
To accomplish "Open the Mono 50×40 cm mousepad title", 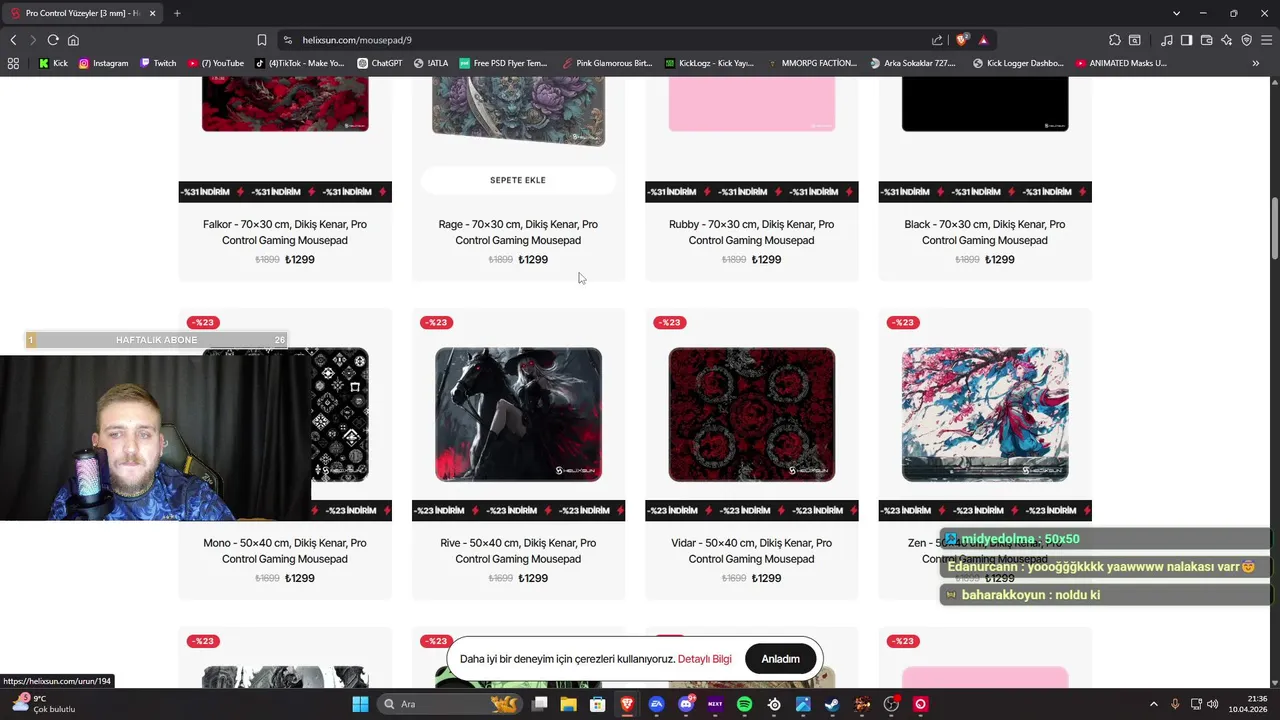I will (285, 551).
